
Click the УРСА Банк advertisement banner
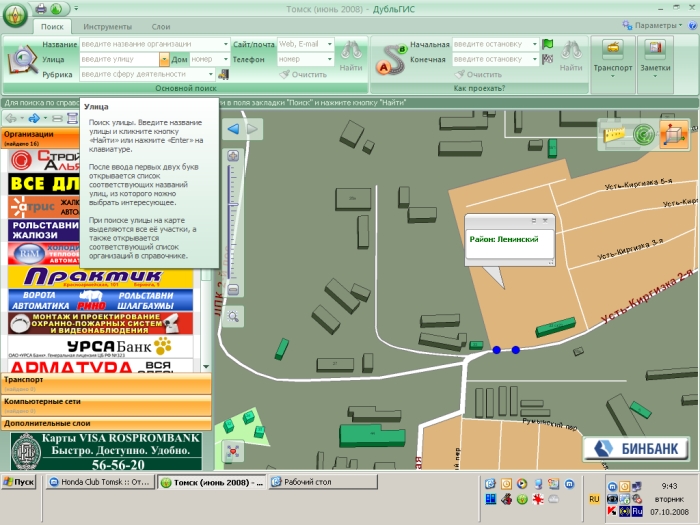click(x=100, y=347)
